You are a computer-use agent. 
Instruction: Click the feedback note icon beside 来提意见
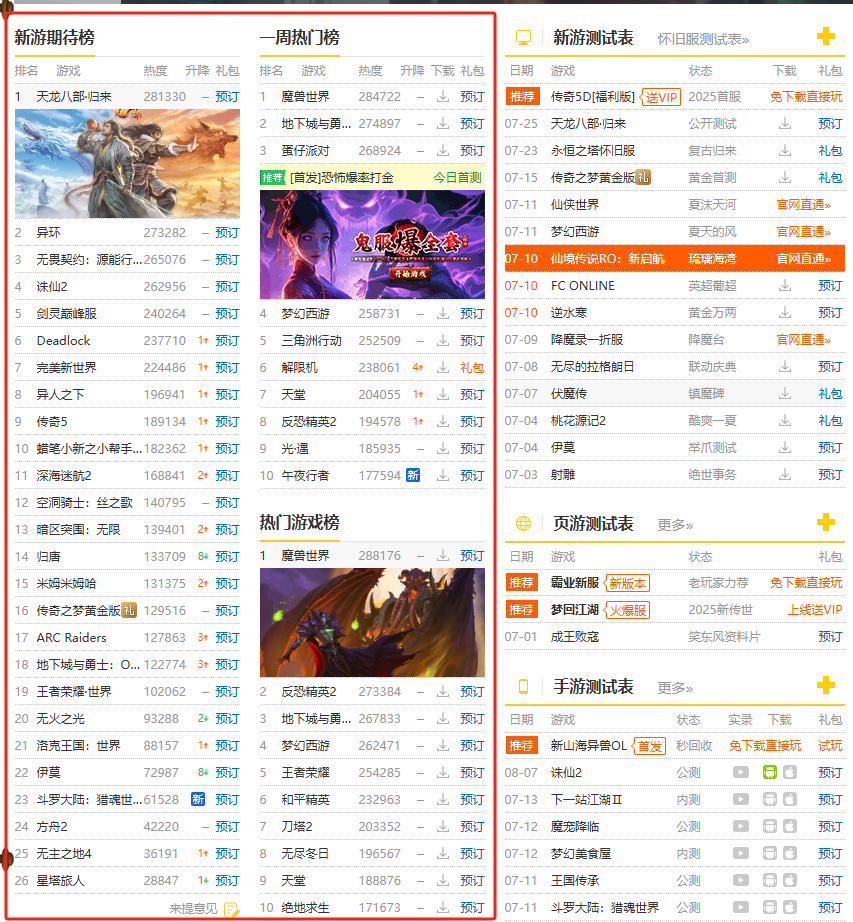click(231, 908)
